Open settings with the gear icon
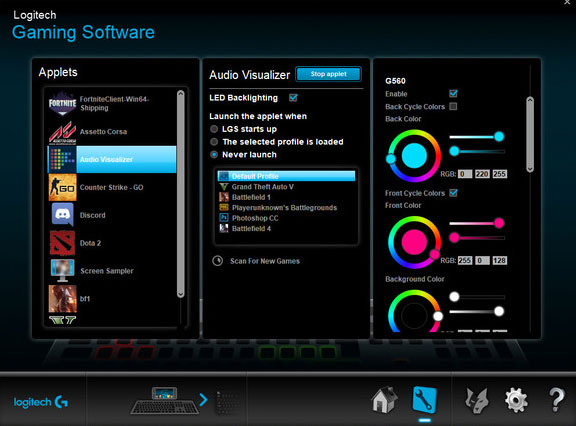576x426 pixels. (x=516, y=400)
